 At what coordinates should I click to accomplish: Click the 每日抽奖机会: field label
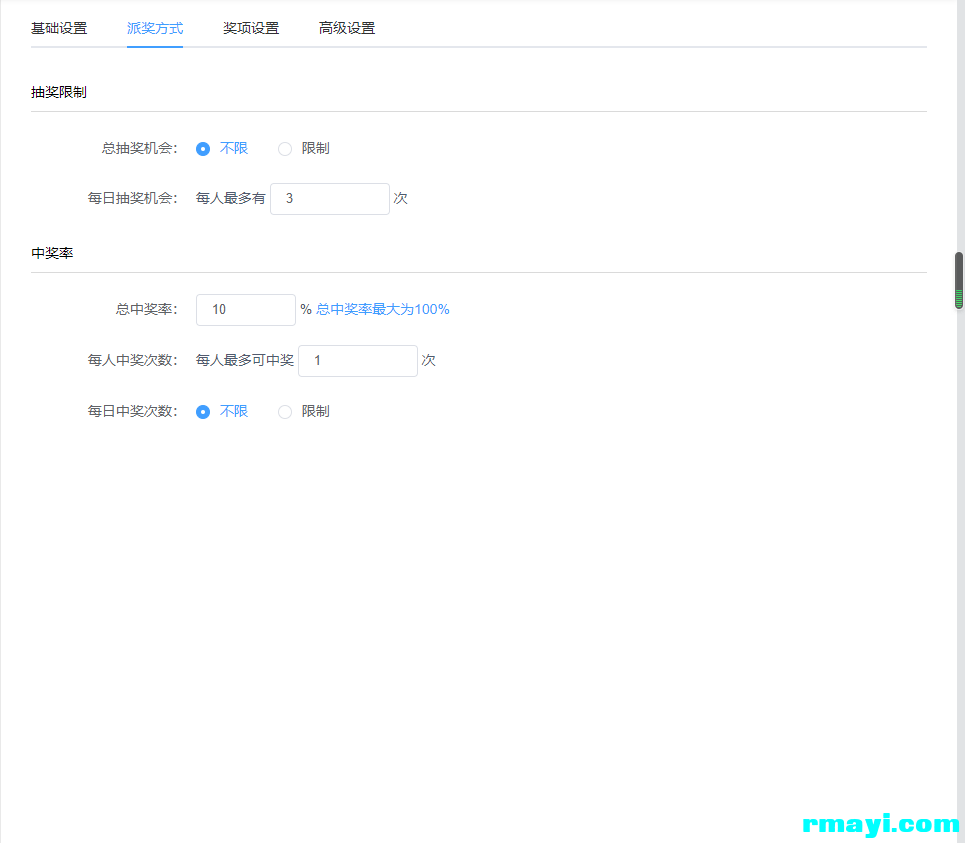(x=133, y=199)
